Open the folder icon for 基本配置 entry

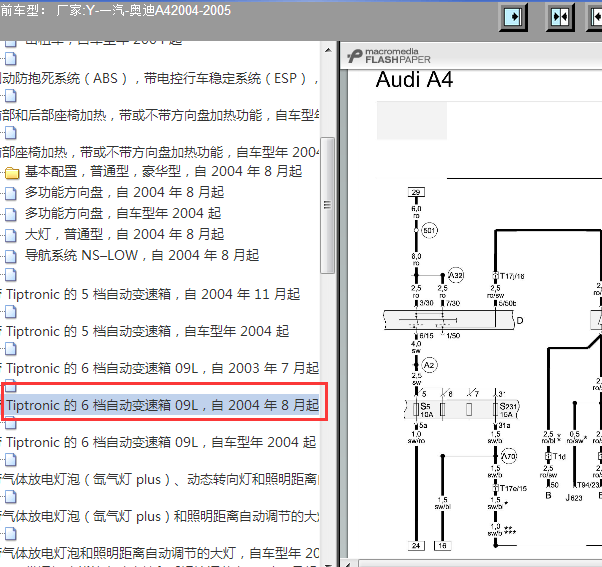pyautogui.click(x=12, y=173)
